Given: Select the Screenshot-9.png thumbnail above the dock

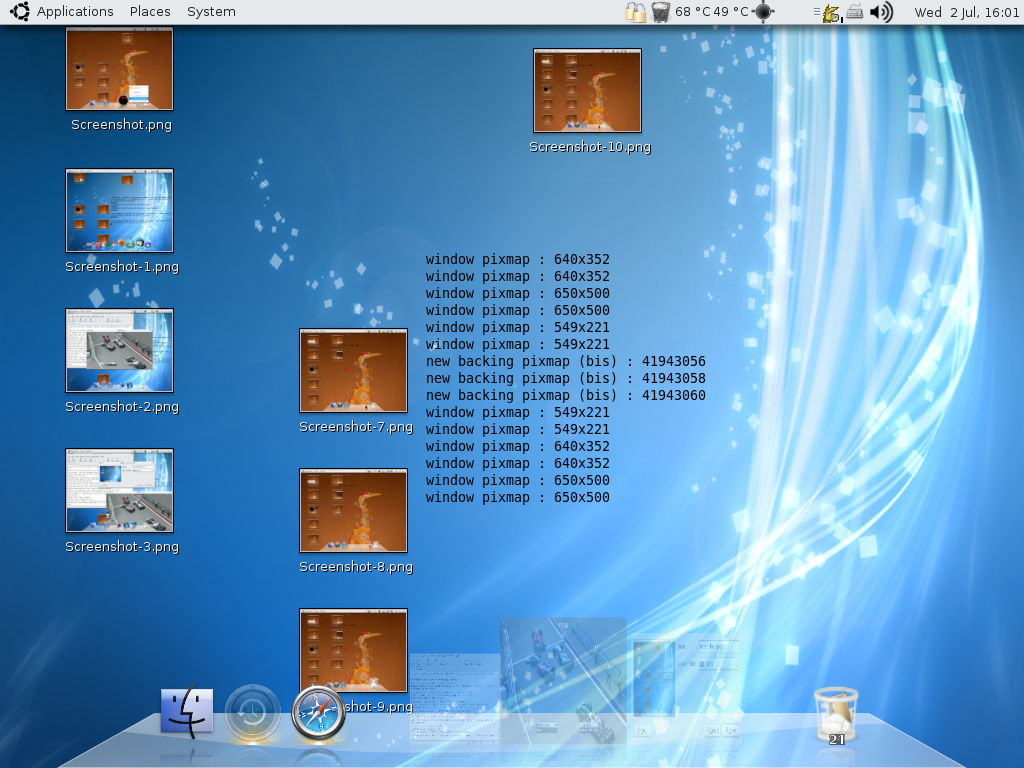Looking at the screenshot, I should click(x=353, y=650).
